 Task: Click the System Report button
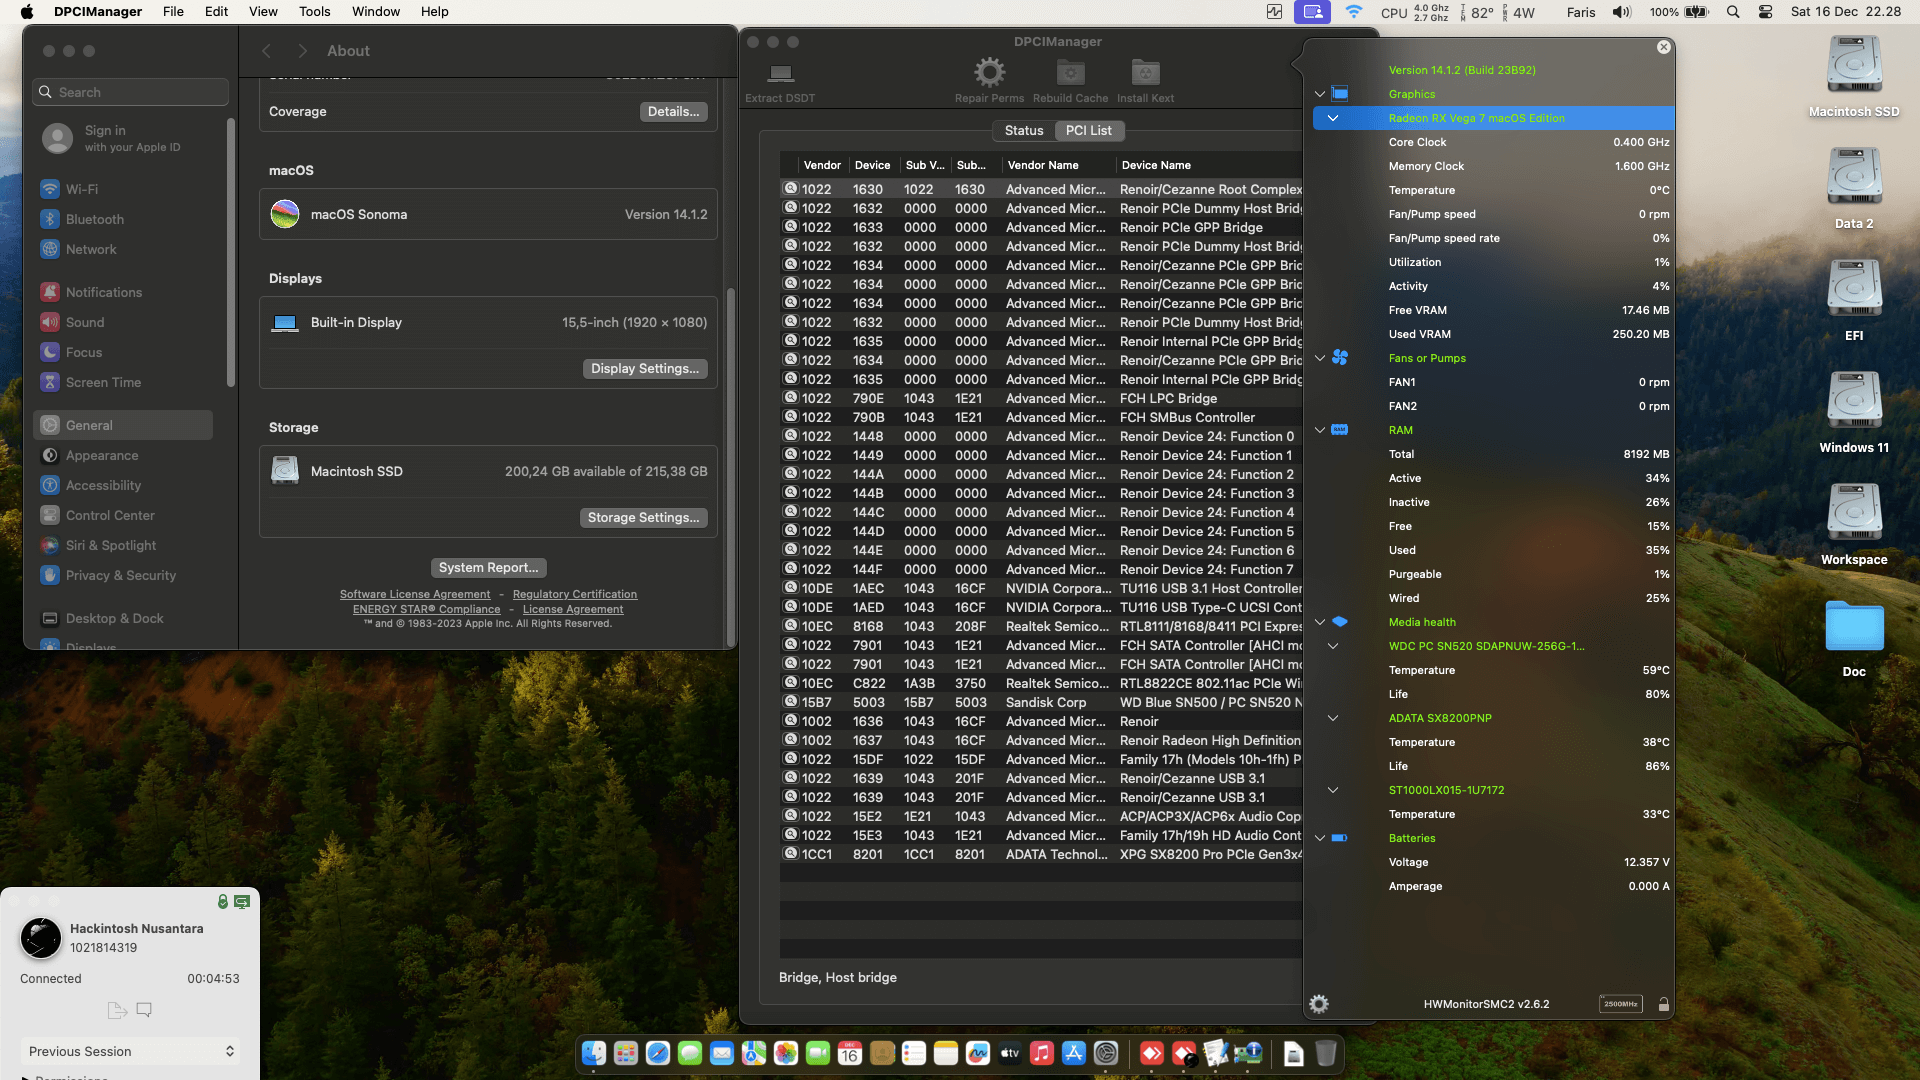[x=488, y=567]
